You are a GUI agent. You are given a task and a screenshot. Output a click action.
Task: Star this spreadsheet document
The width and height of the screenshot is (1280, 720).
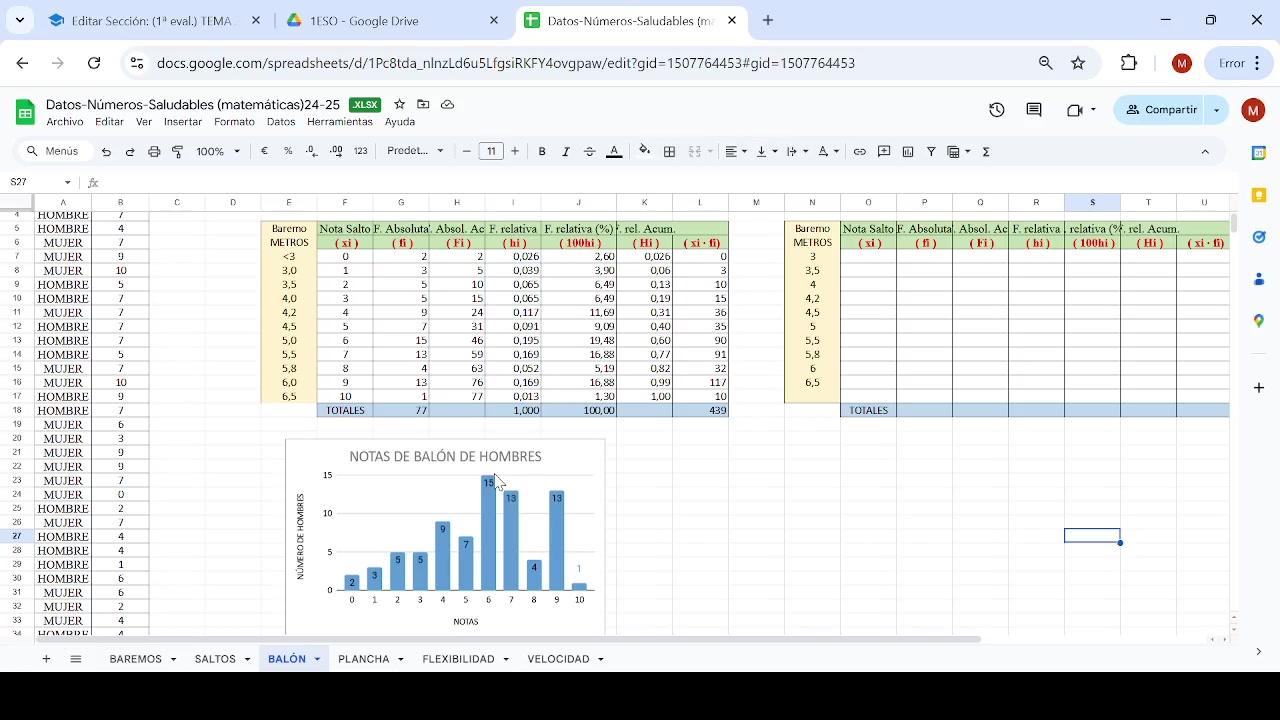pos(400,104)
